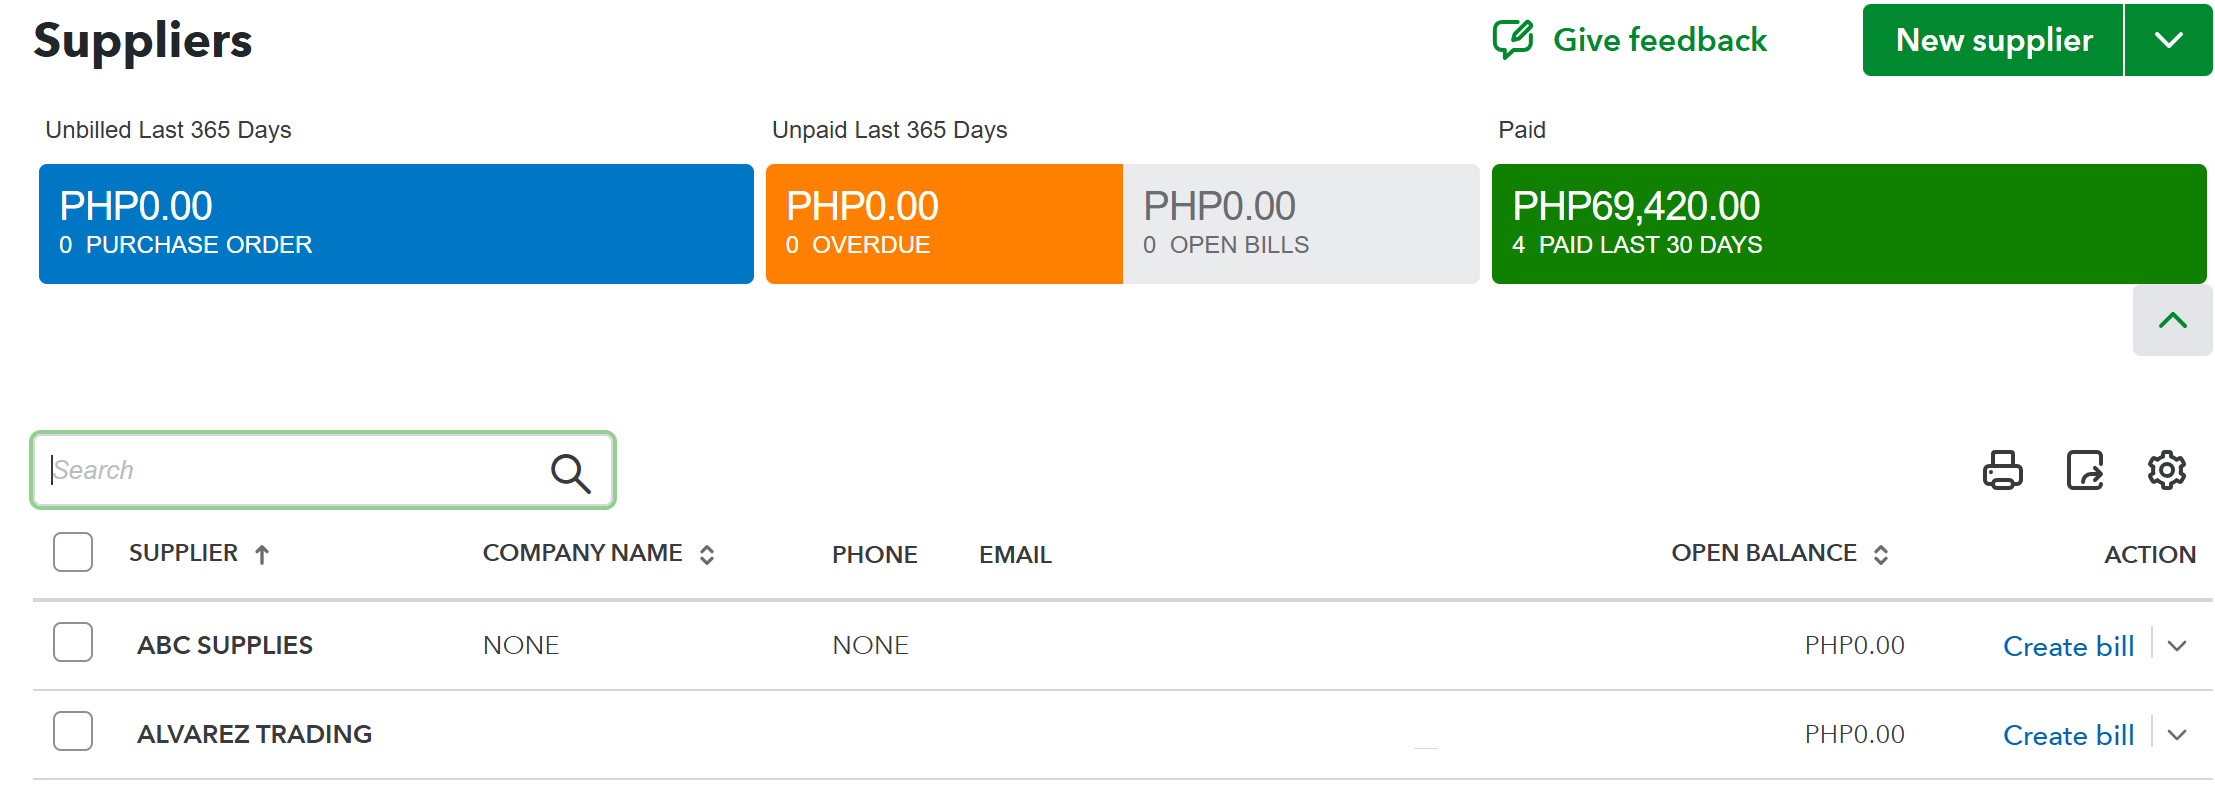Viewport: 2215px width, 800px height.
Task: Sort by Open Balance column arrows
Action: pos(1881,555)
